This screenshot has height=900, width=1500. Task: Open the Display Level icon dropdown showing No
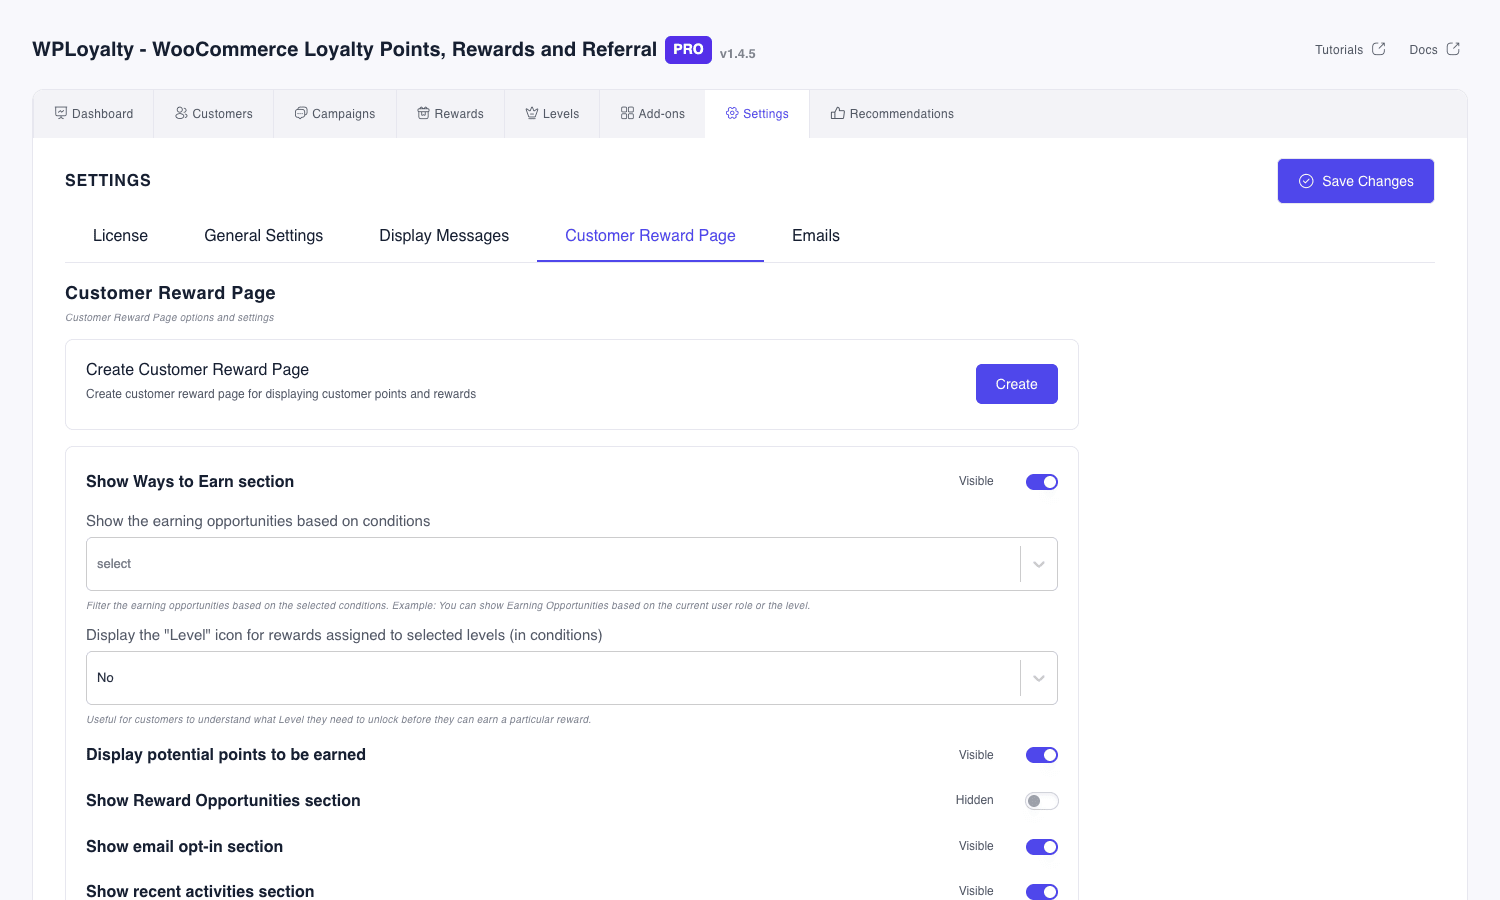pos(572,678)
